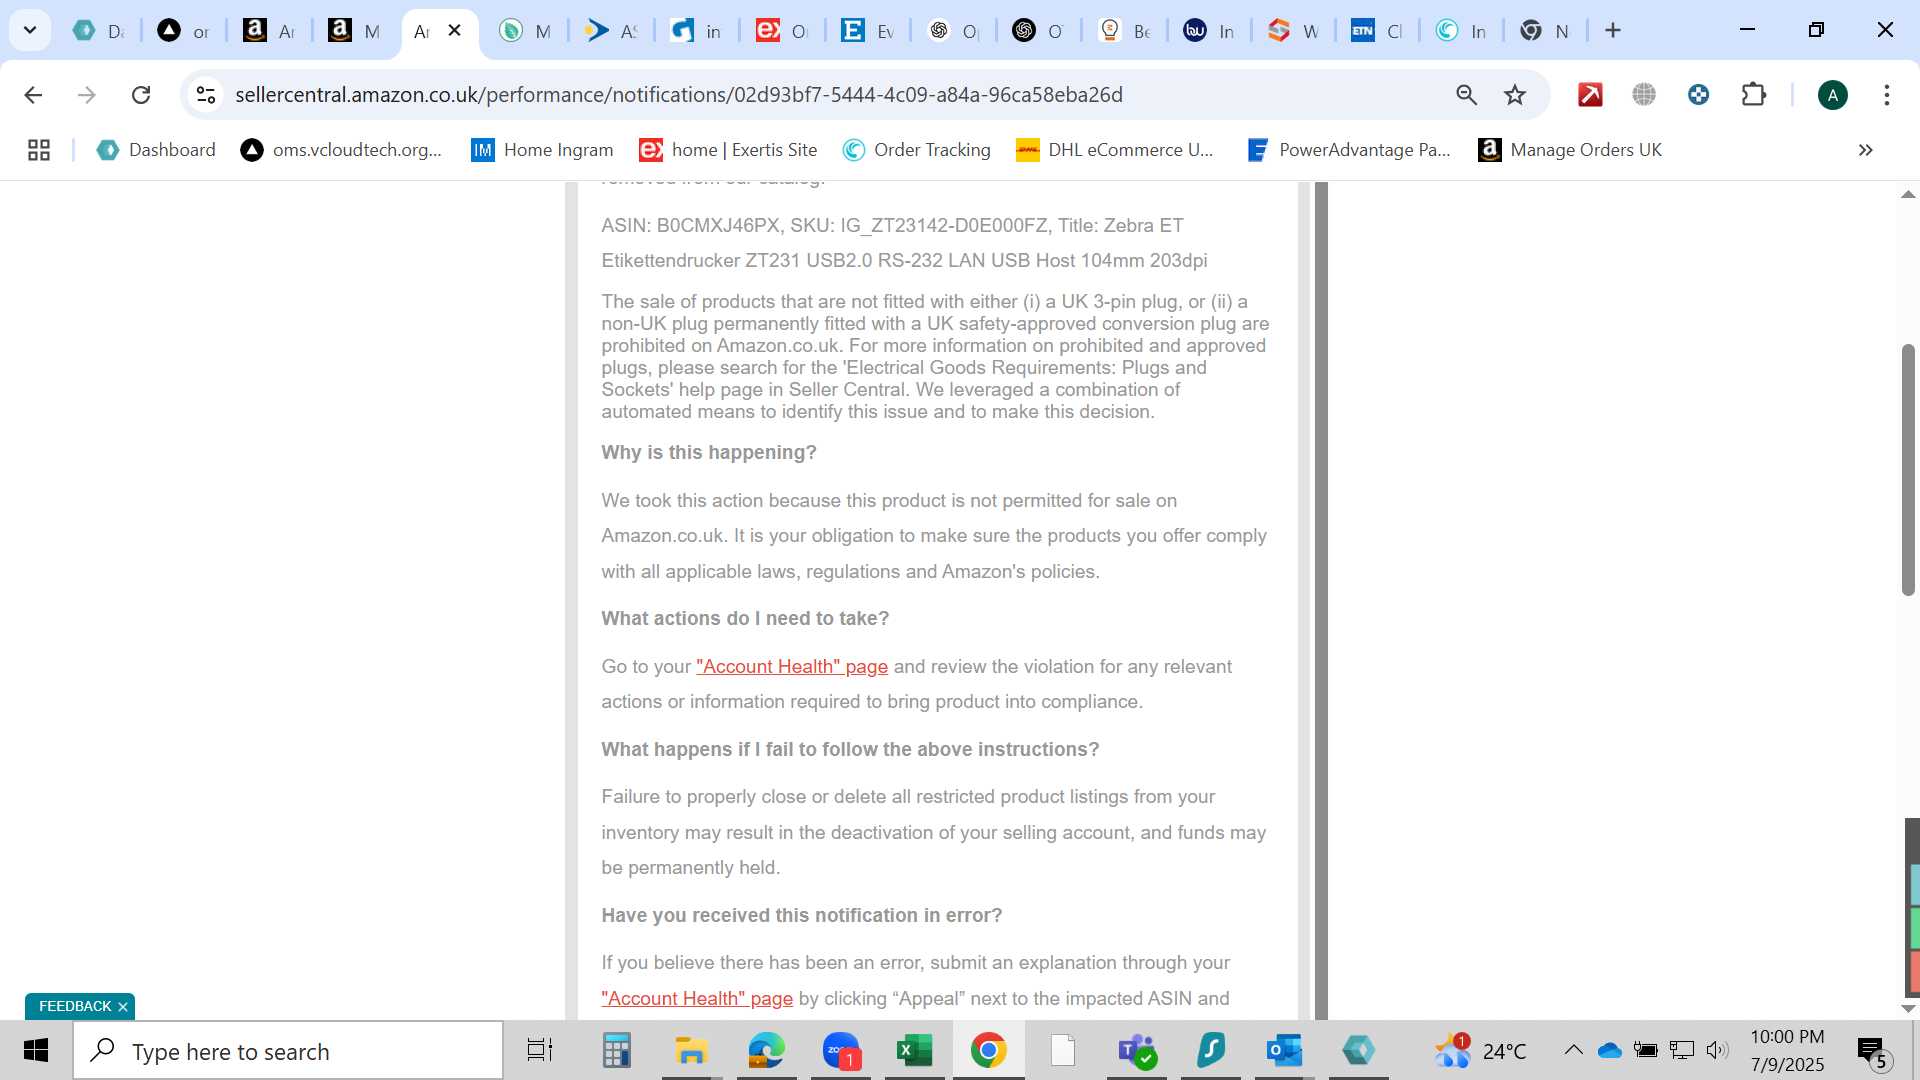The width and height of the screenshot is (1920, 1080).
Task: Switch to the first 'D' tab
Action: point(99,31)
